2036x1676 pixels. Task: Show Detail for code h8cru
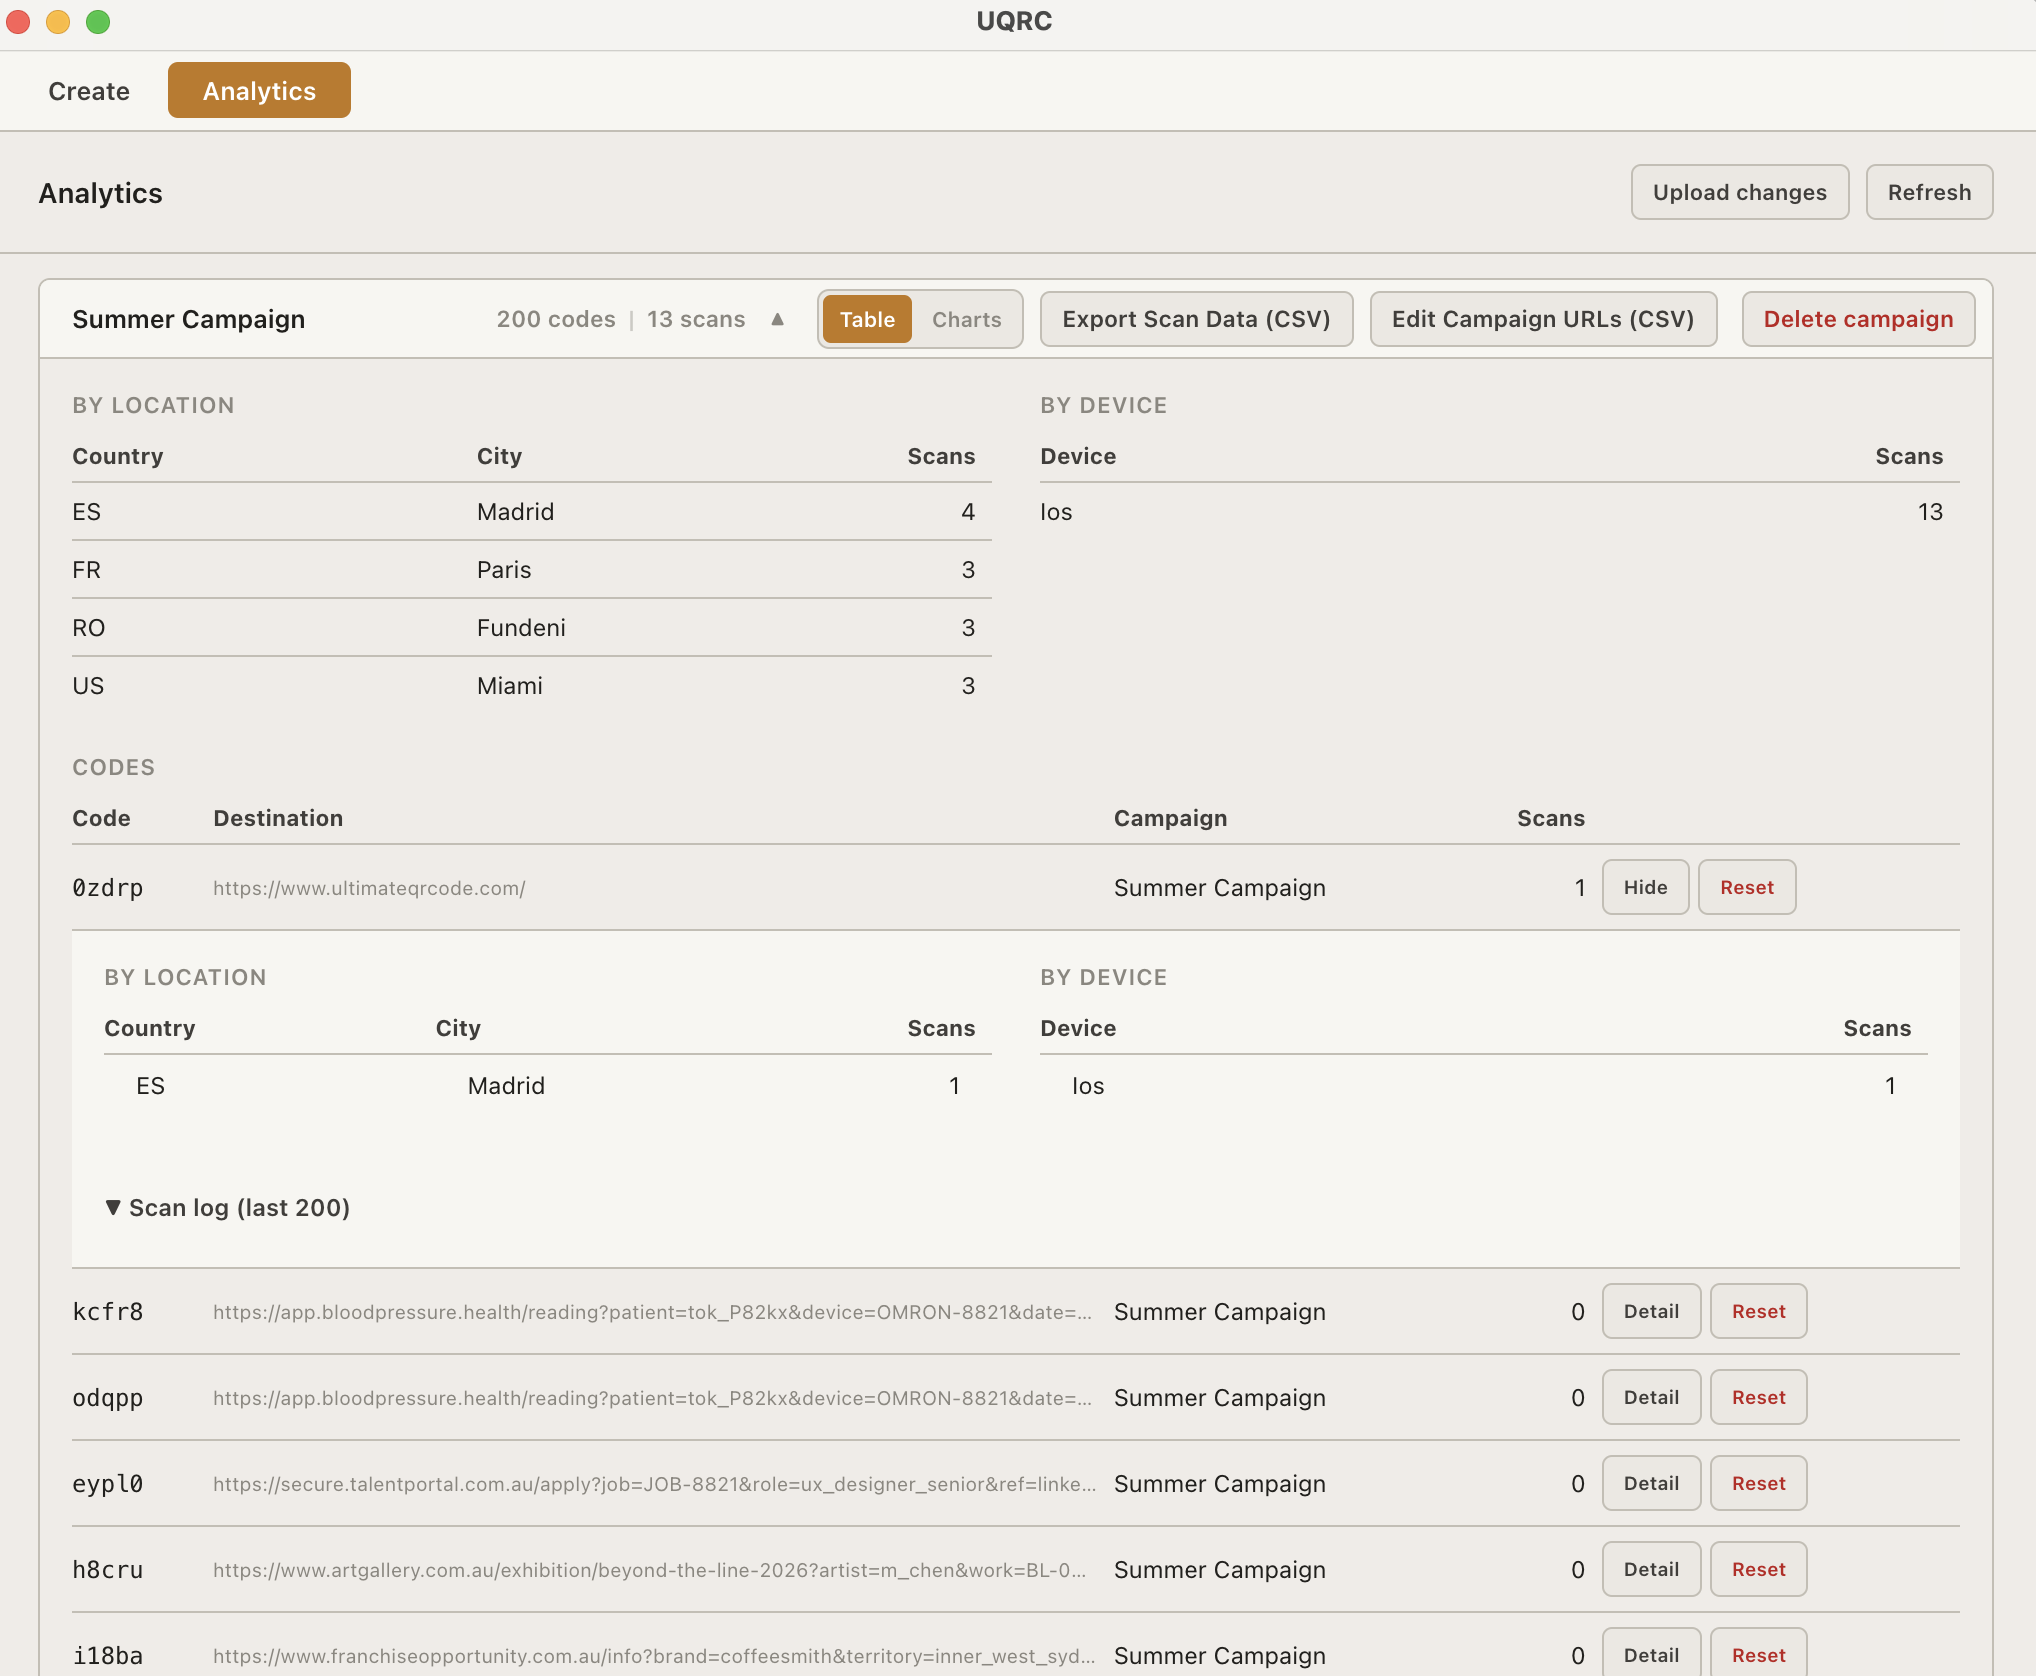point(1651,1569)
